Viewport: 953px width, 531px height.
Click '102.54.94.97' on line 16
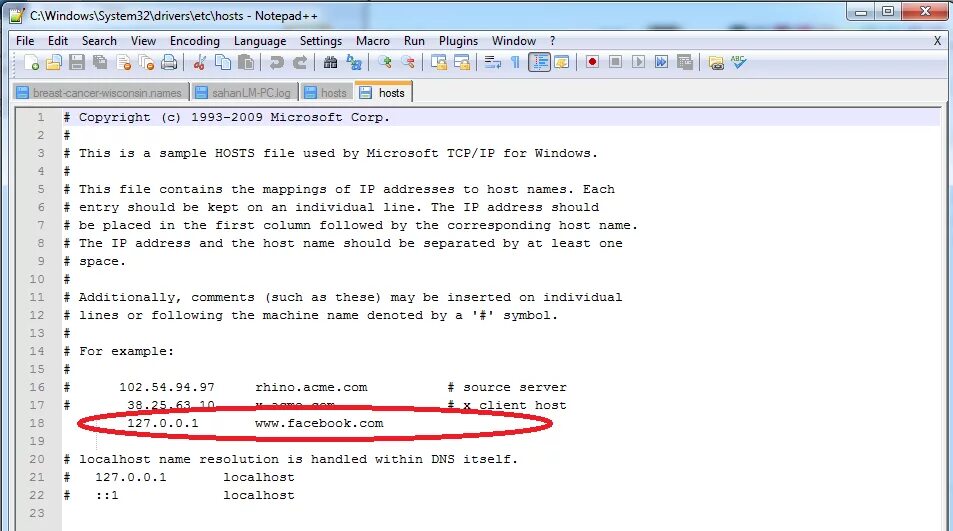167,387
